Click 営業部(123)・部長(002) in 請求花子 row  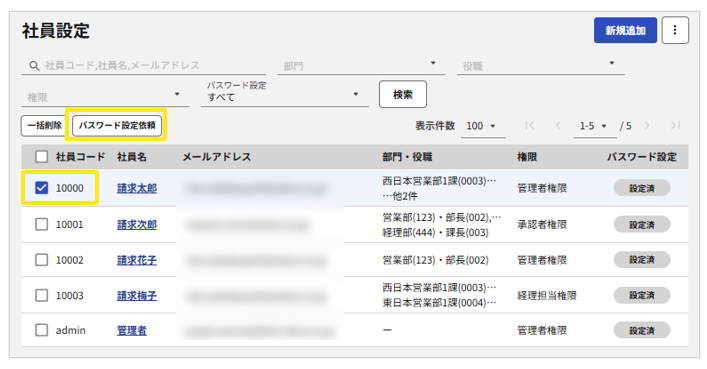(436, 260)
